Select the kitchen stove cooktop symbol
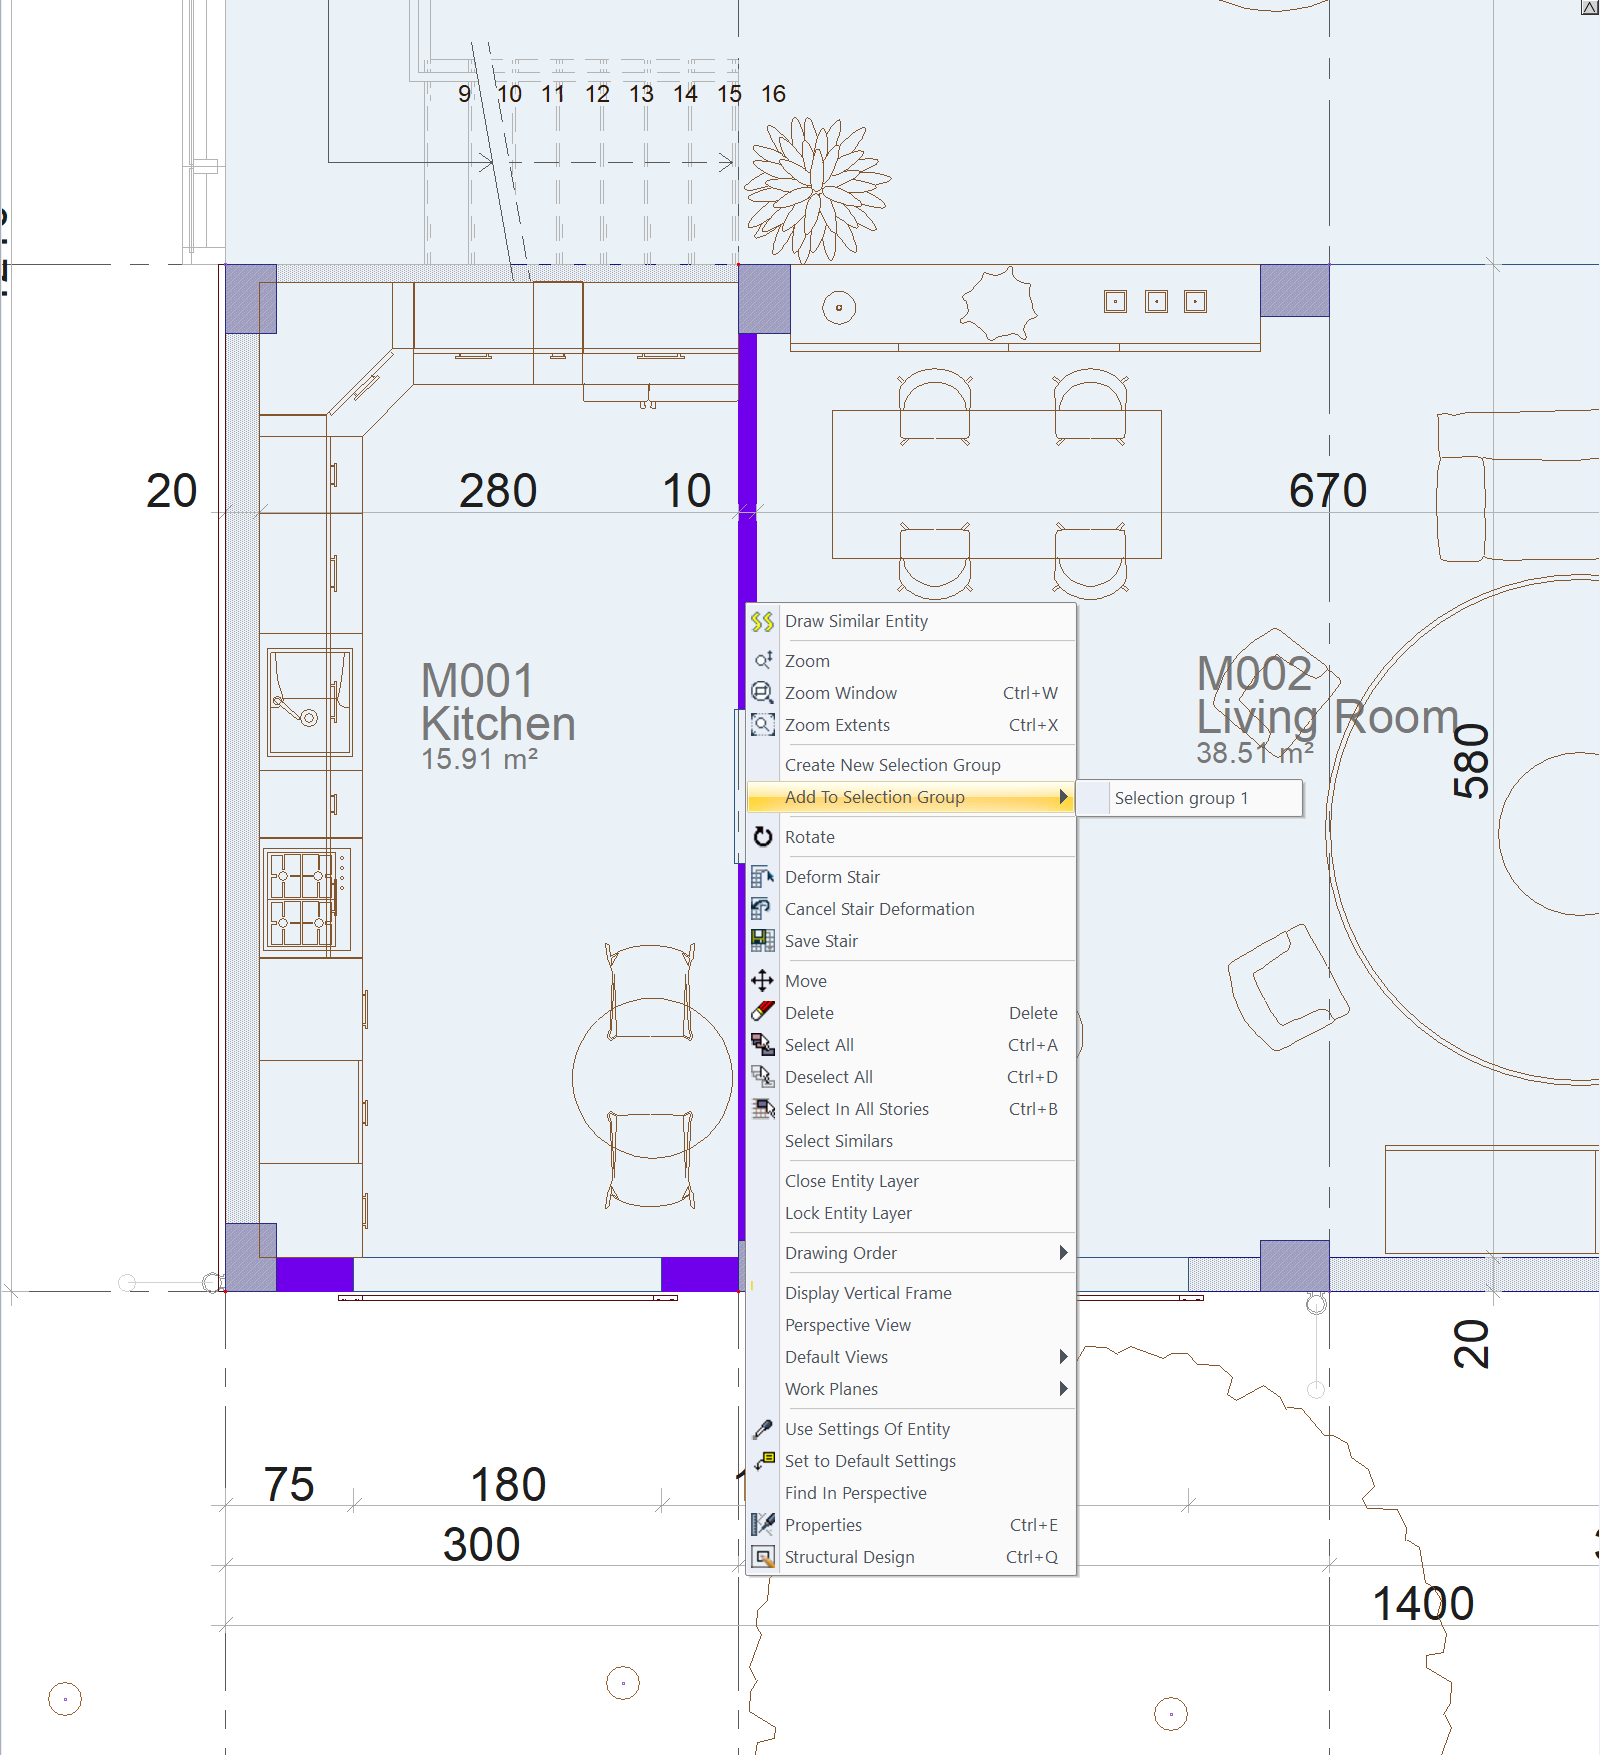 point(309,897)
